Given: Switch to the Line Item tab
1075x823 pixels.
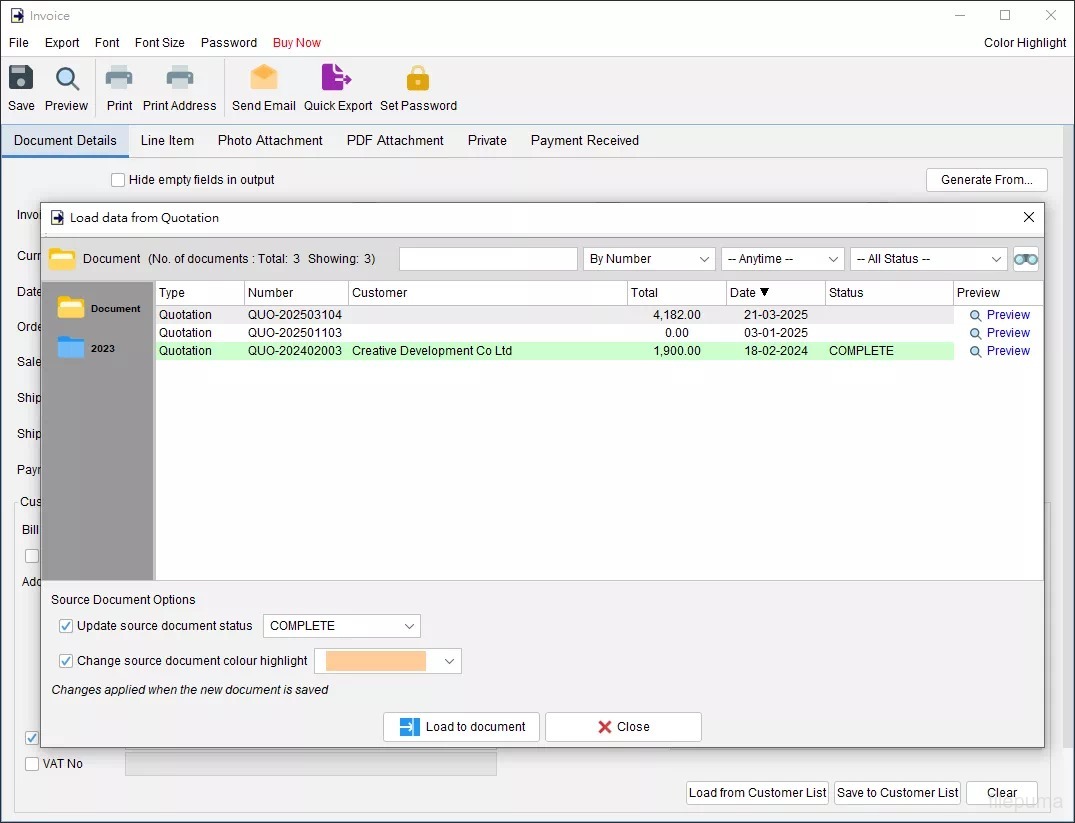Looking at the screenshot, I should [167, 141].
